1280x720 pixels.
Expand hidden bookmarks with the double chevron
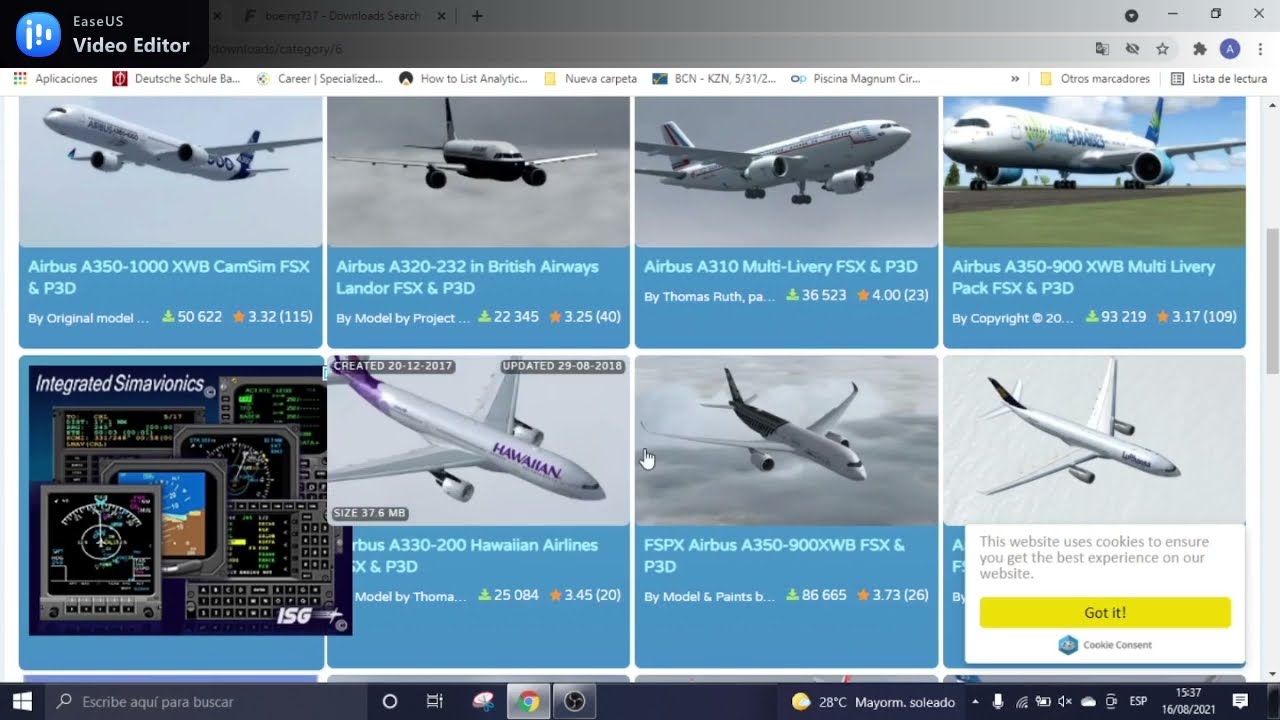(1015, 79)
